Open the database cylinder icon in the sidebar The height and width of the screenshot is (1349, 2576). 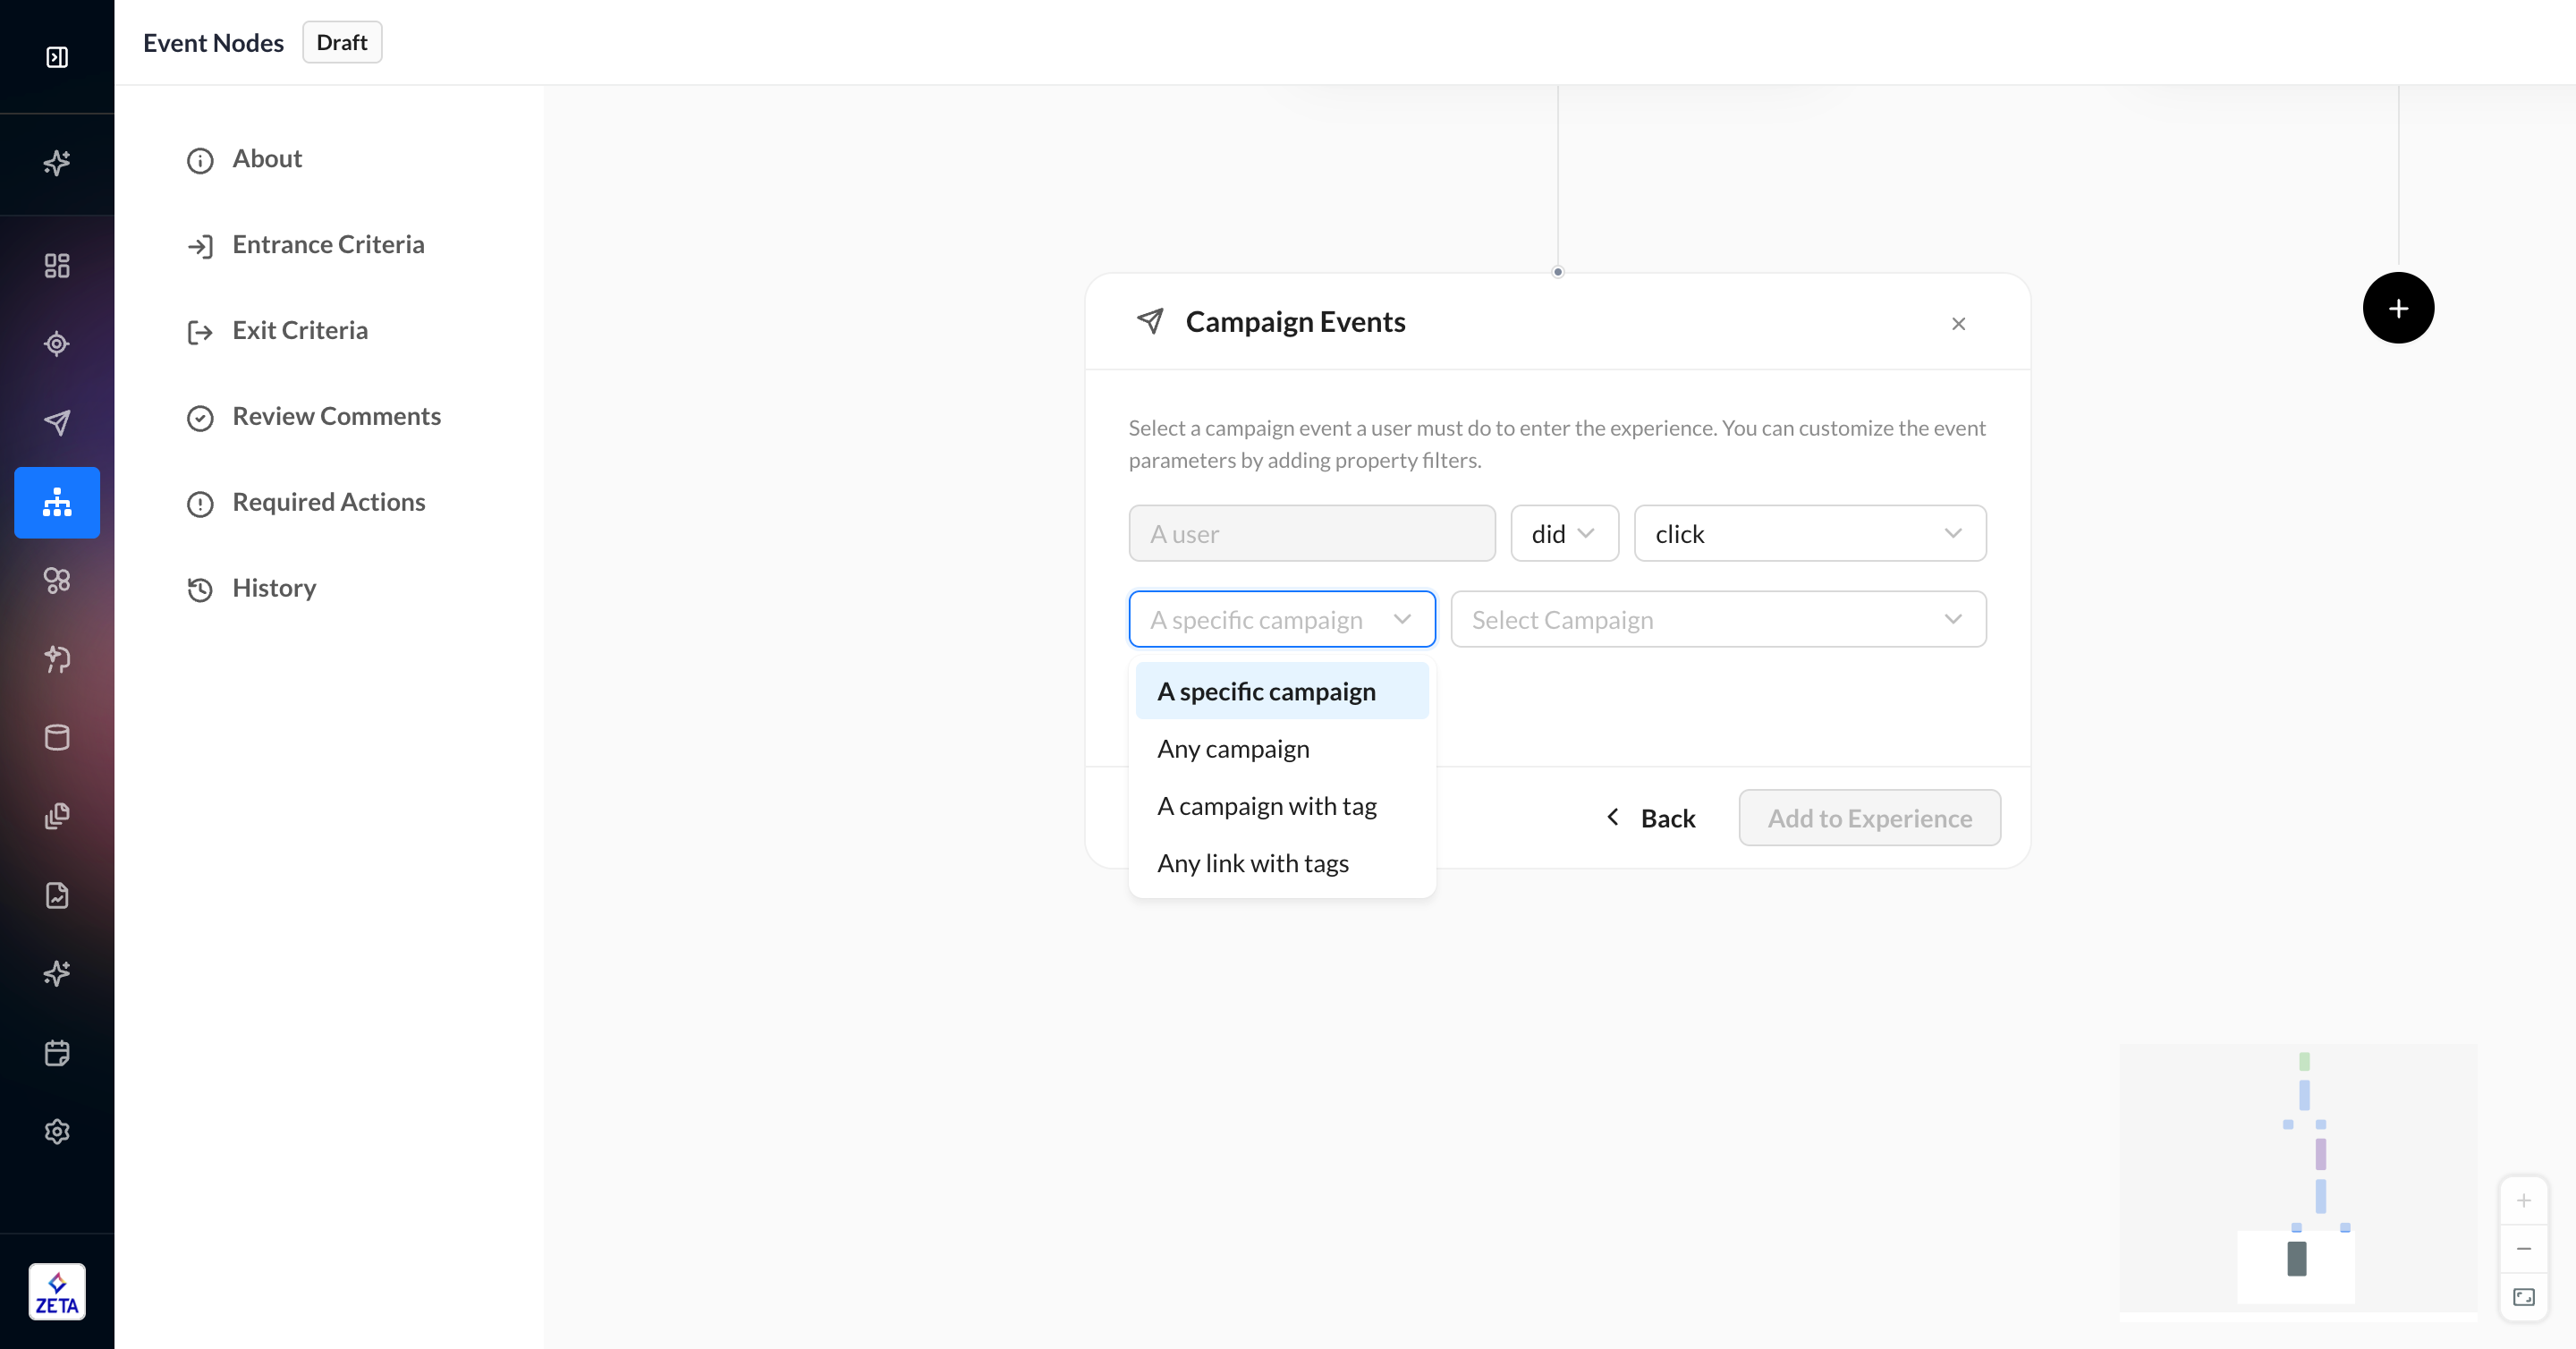pos(57,738)
